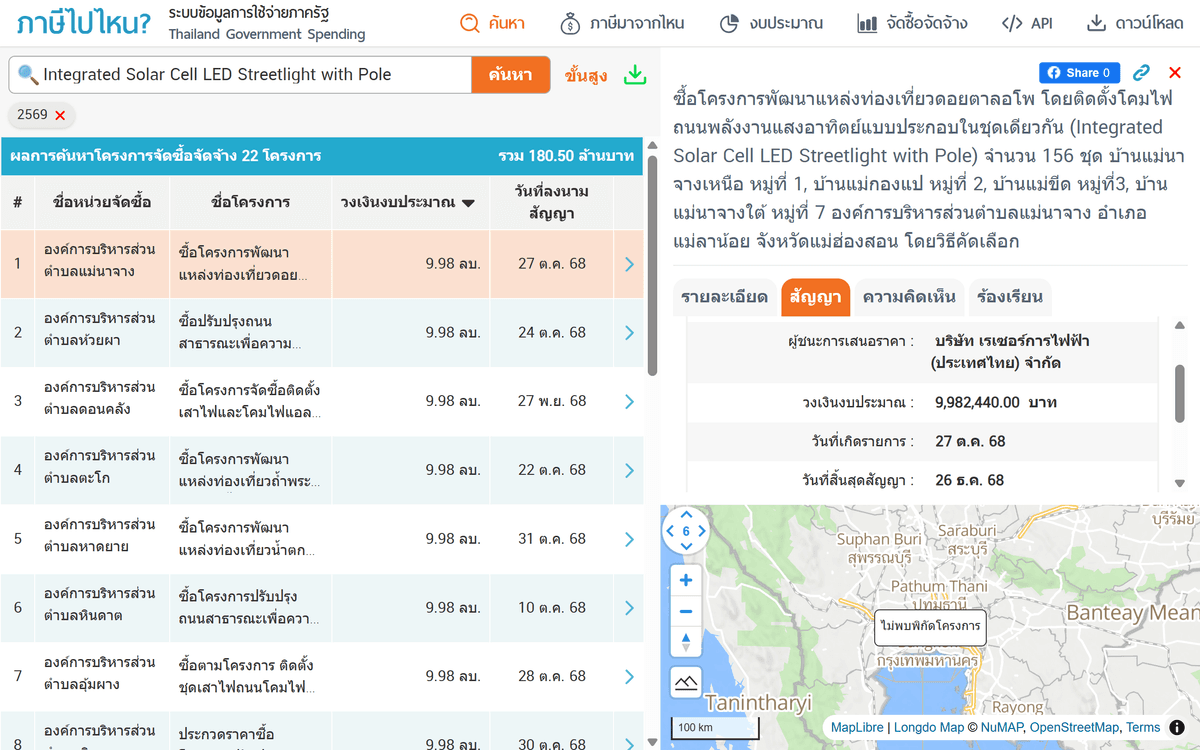Viewport: 1200px width, 750px height.
Task: Reset the map compass bearing
Action: (686, 642)
